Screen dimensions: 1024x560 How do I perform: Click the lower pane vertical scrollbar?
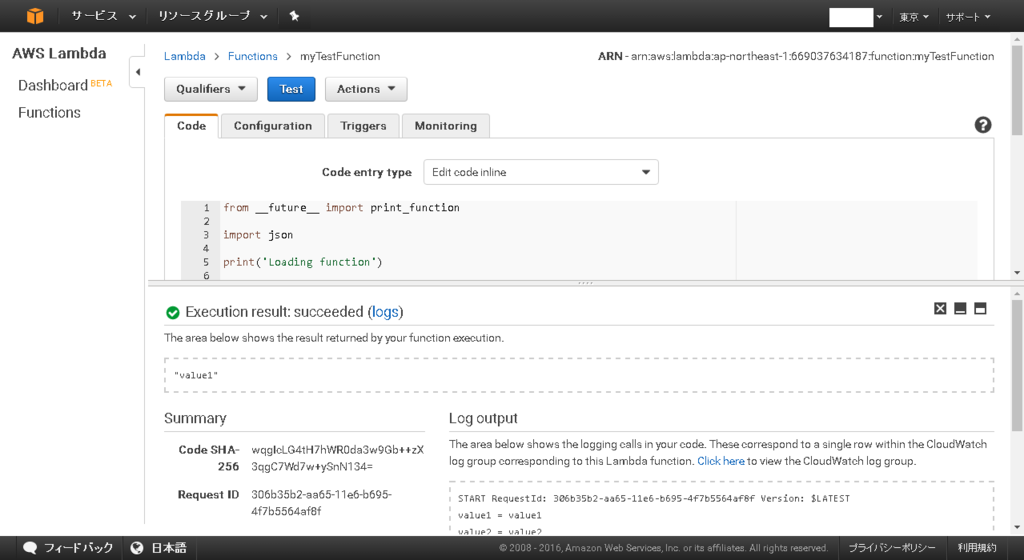tap(1017, 366)
